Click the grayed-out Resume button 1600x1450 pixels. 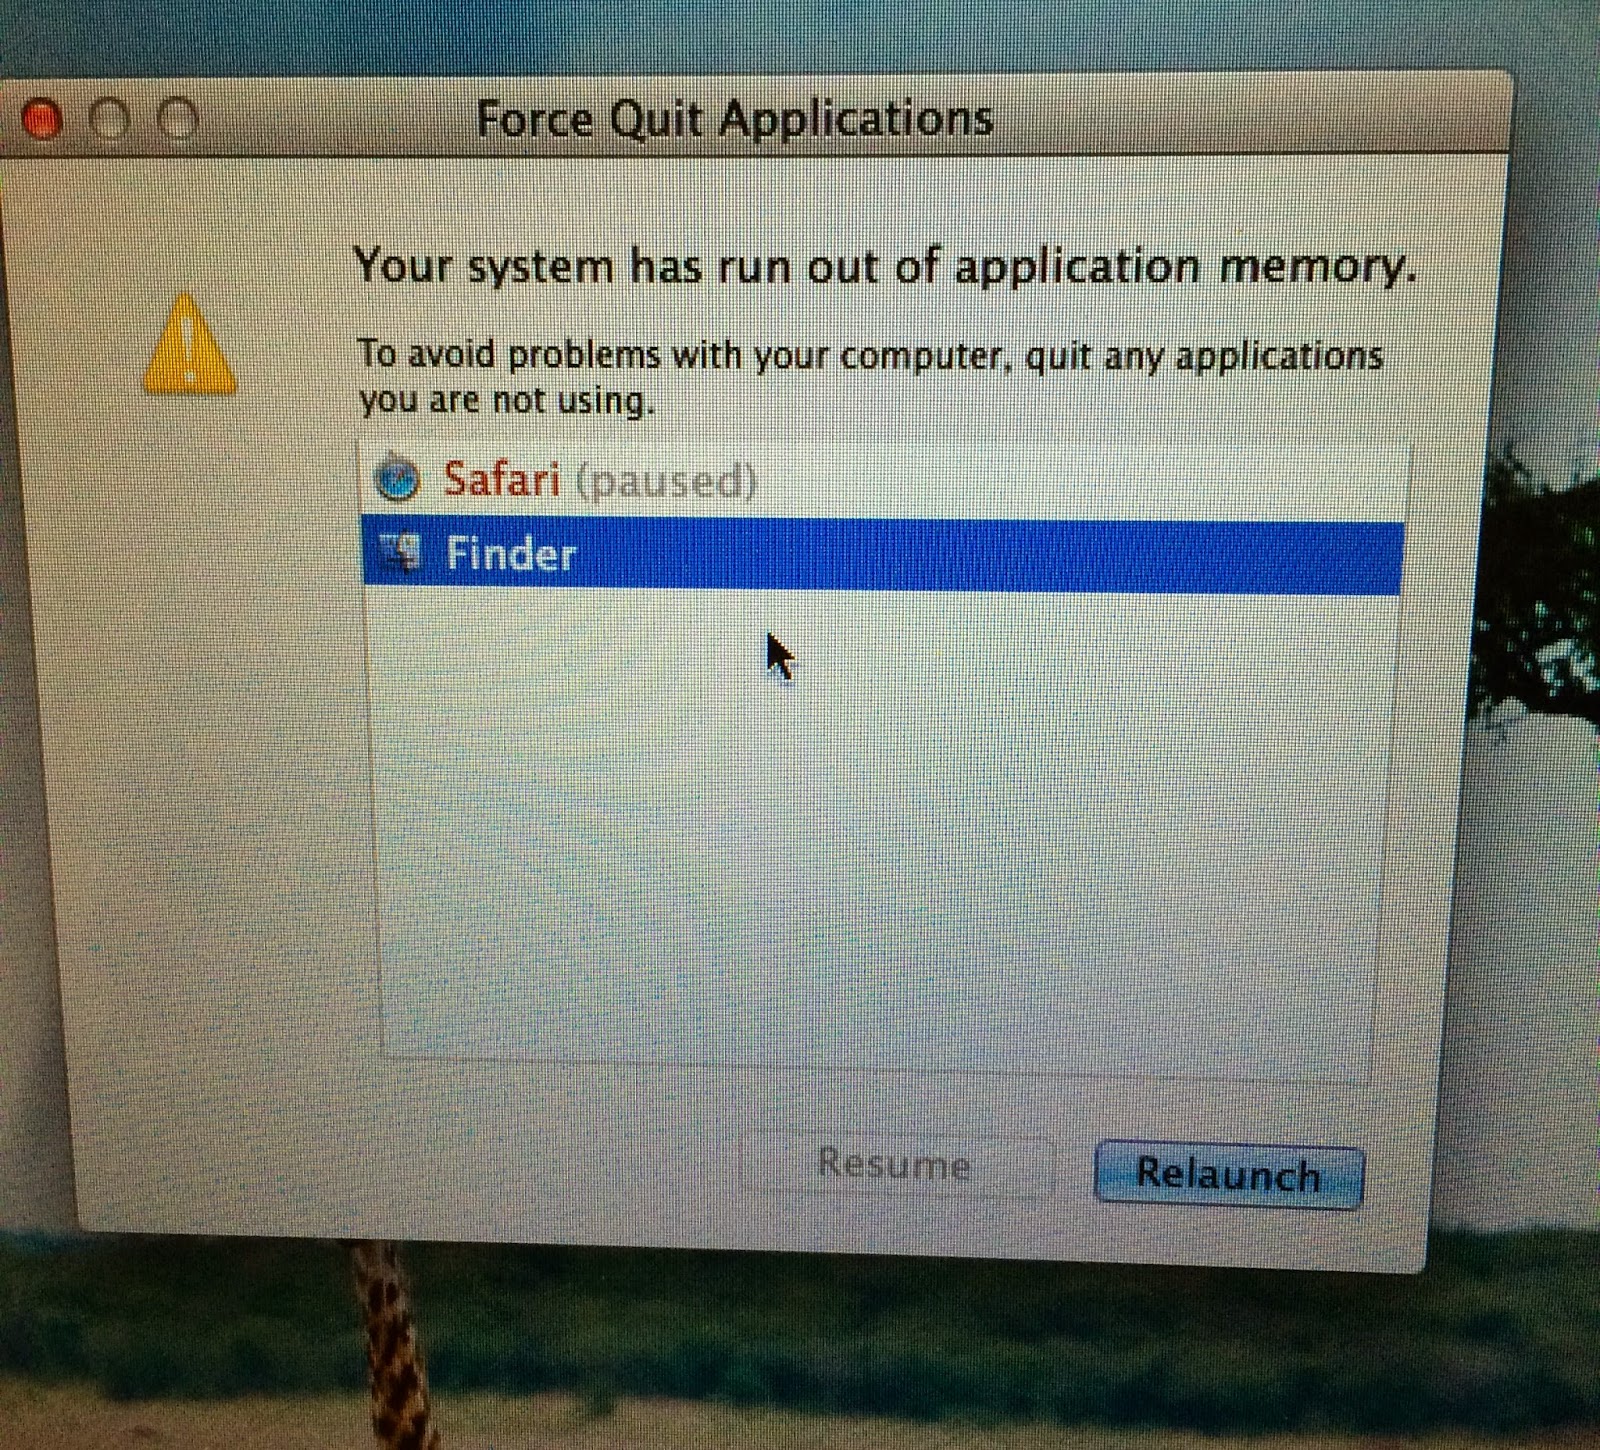895,1164
